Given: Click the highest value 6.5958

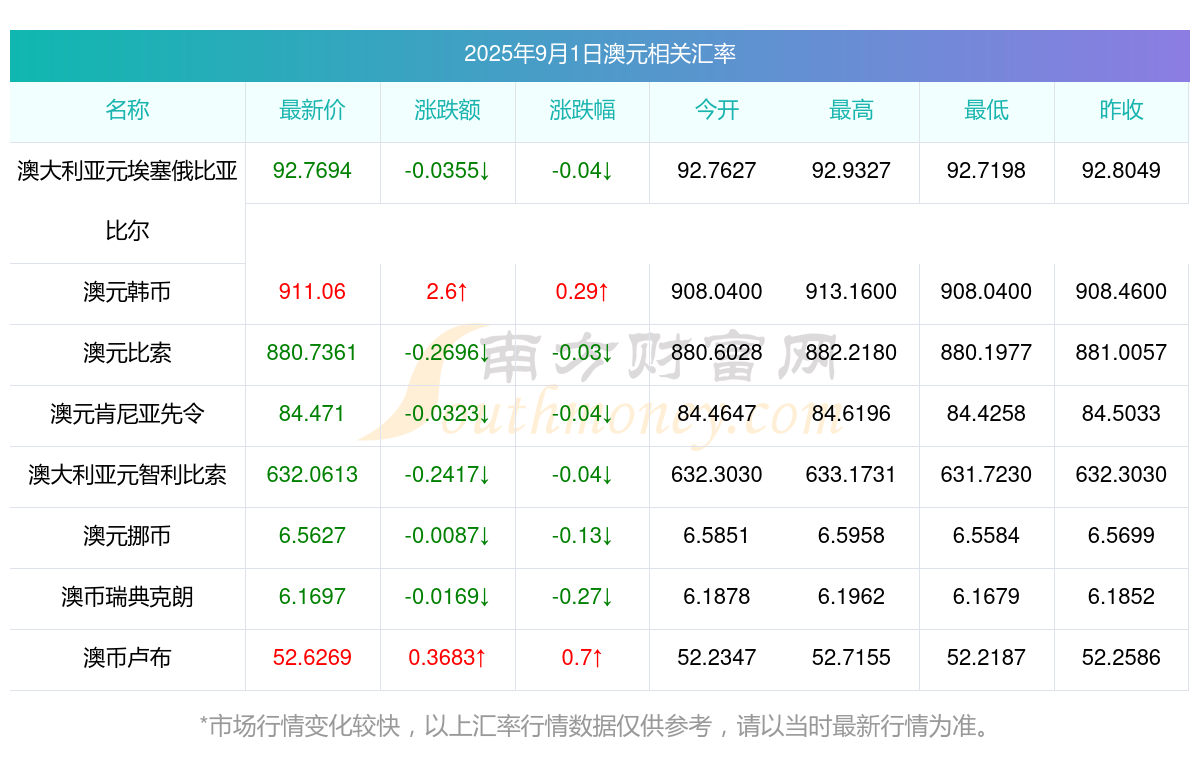Looking at the screenshot, I should pos(851,536).
